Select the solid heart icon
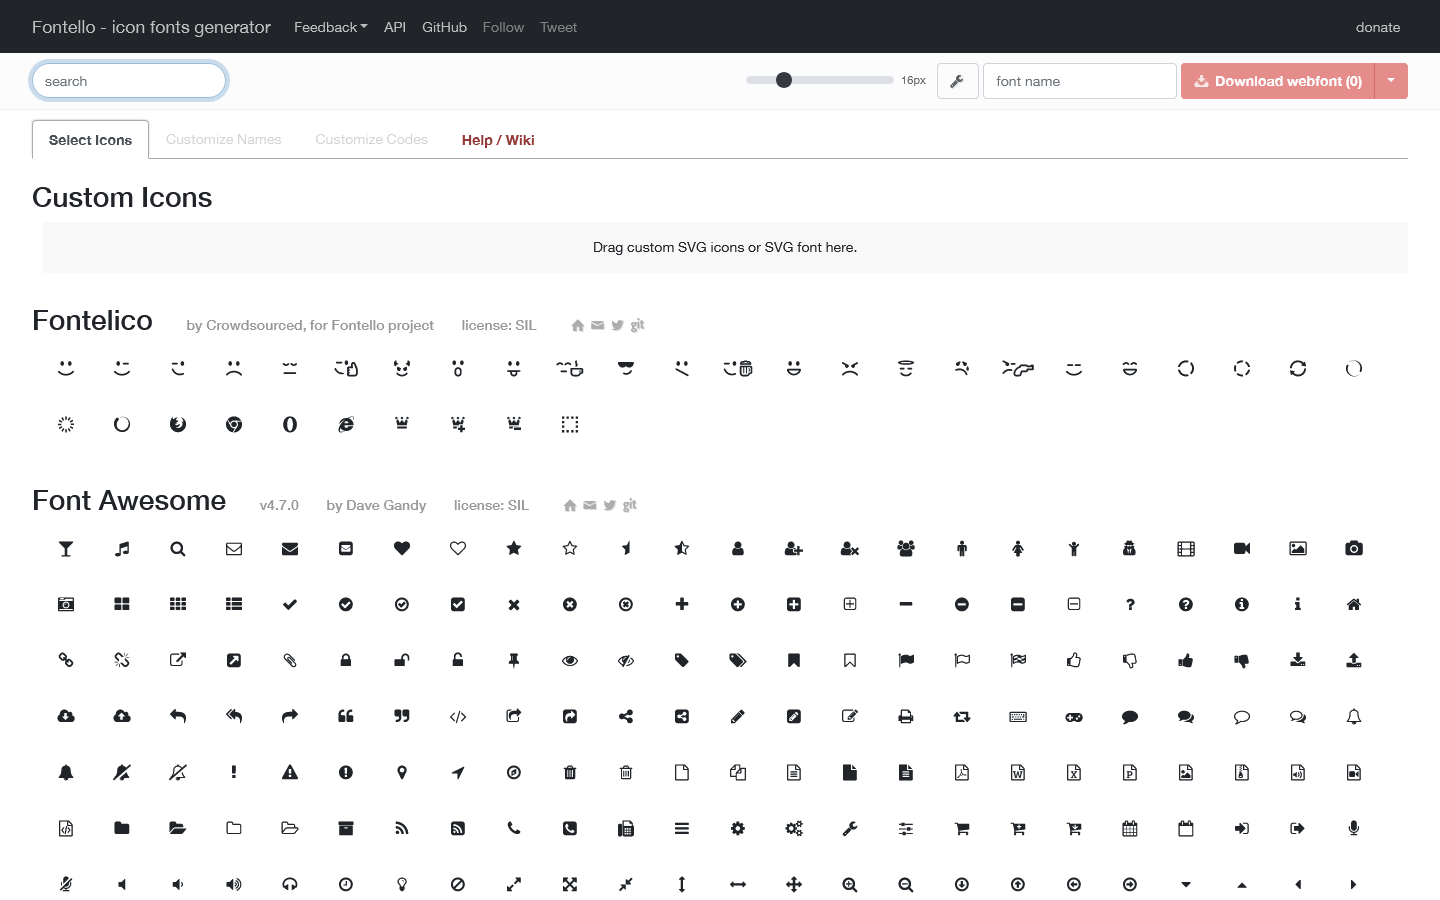This screenshot has height=900, width=1440. point(402,548)
